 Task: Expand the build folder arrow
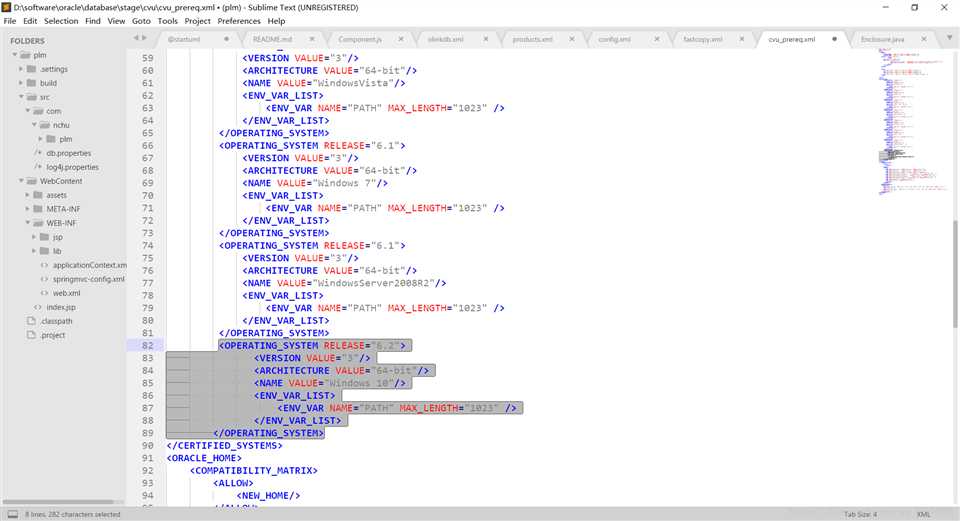pos(21,83)
